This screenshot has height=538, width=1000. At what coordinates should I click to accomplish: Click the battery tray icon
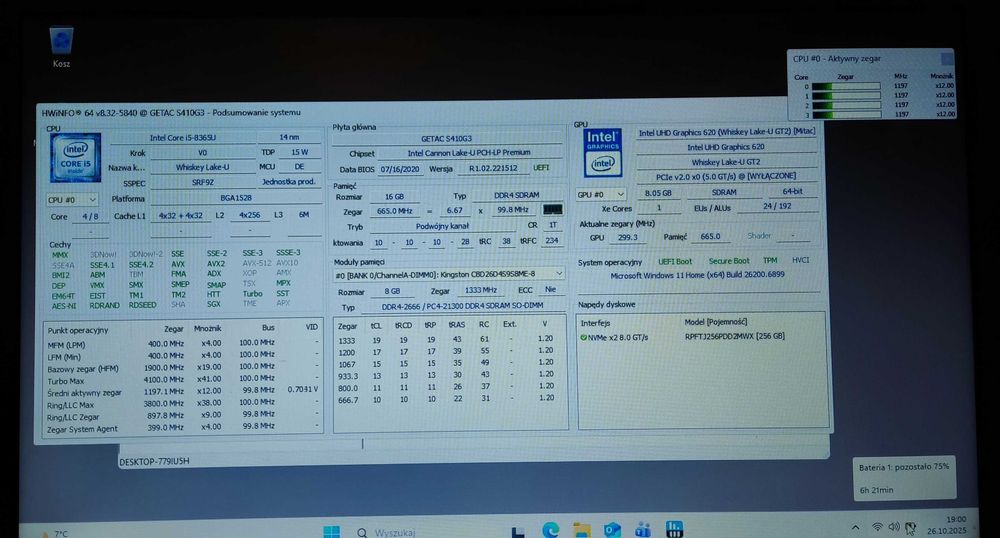pyautogui.click(x=911, y=528)
